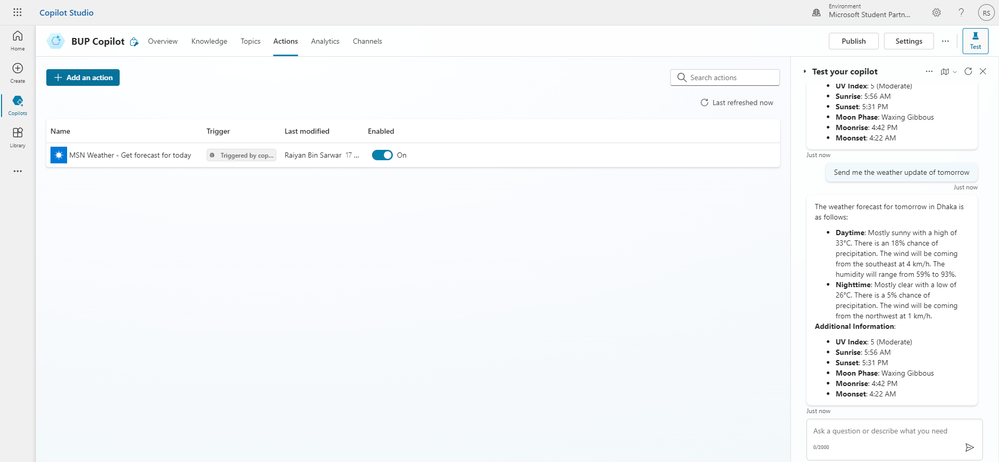
Task: Open the help question mark icon
Action: 961,13
